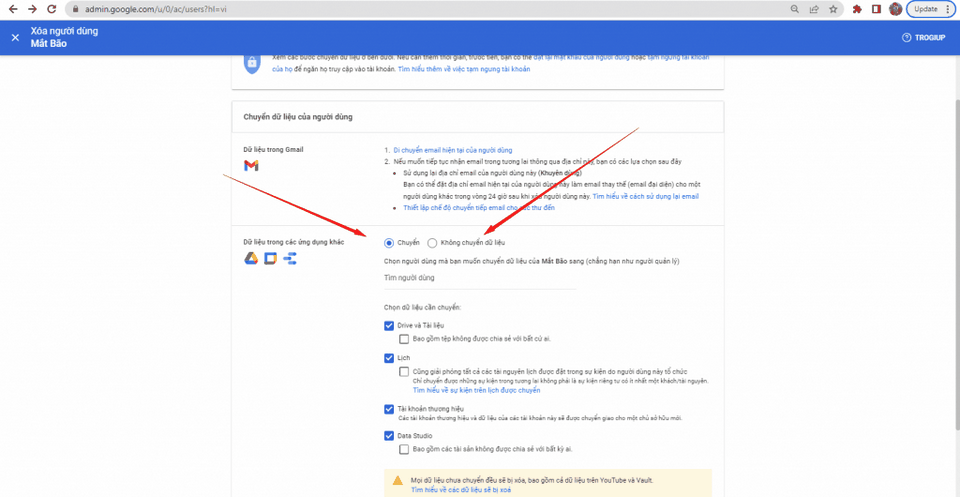Click the Data Studio icon beside Drive icons
The height and width of the screenshot is (497, 960).
pyautogui.click(x=290, y=259)
